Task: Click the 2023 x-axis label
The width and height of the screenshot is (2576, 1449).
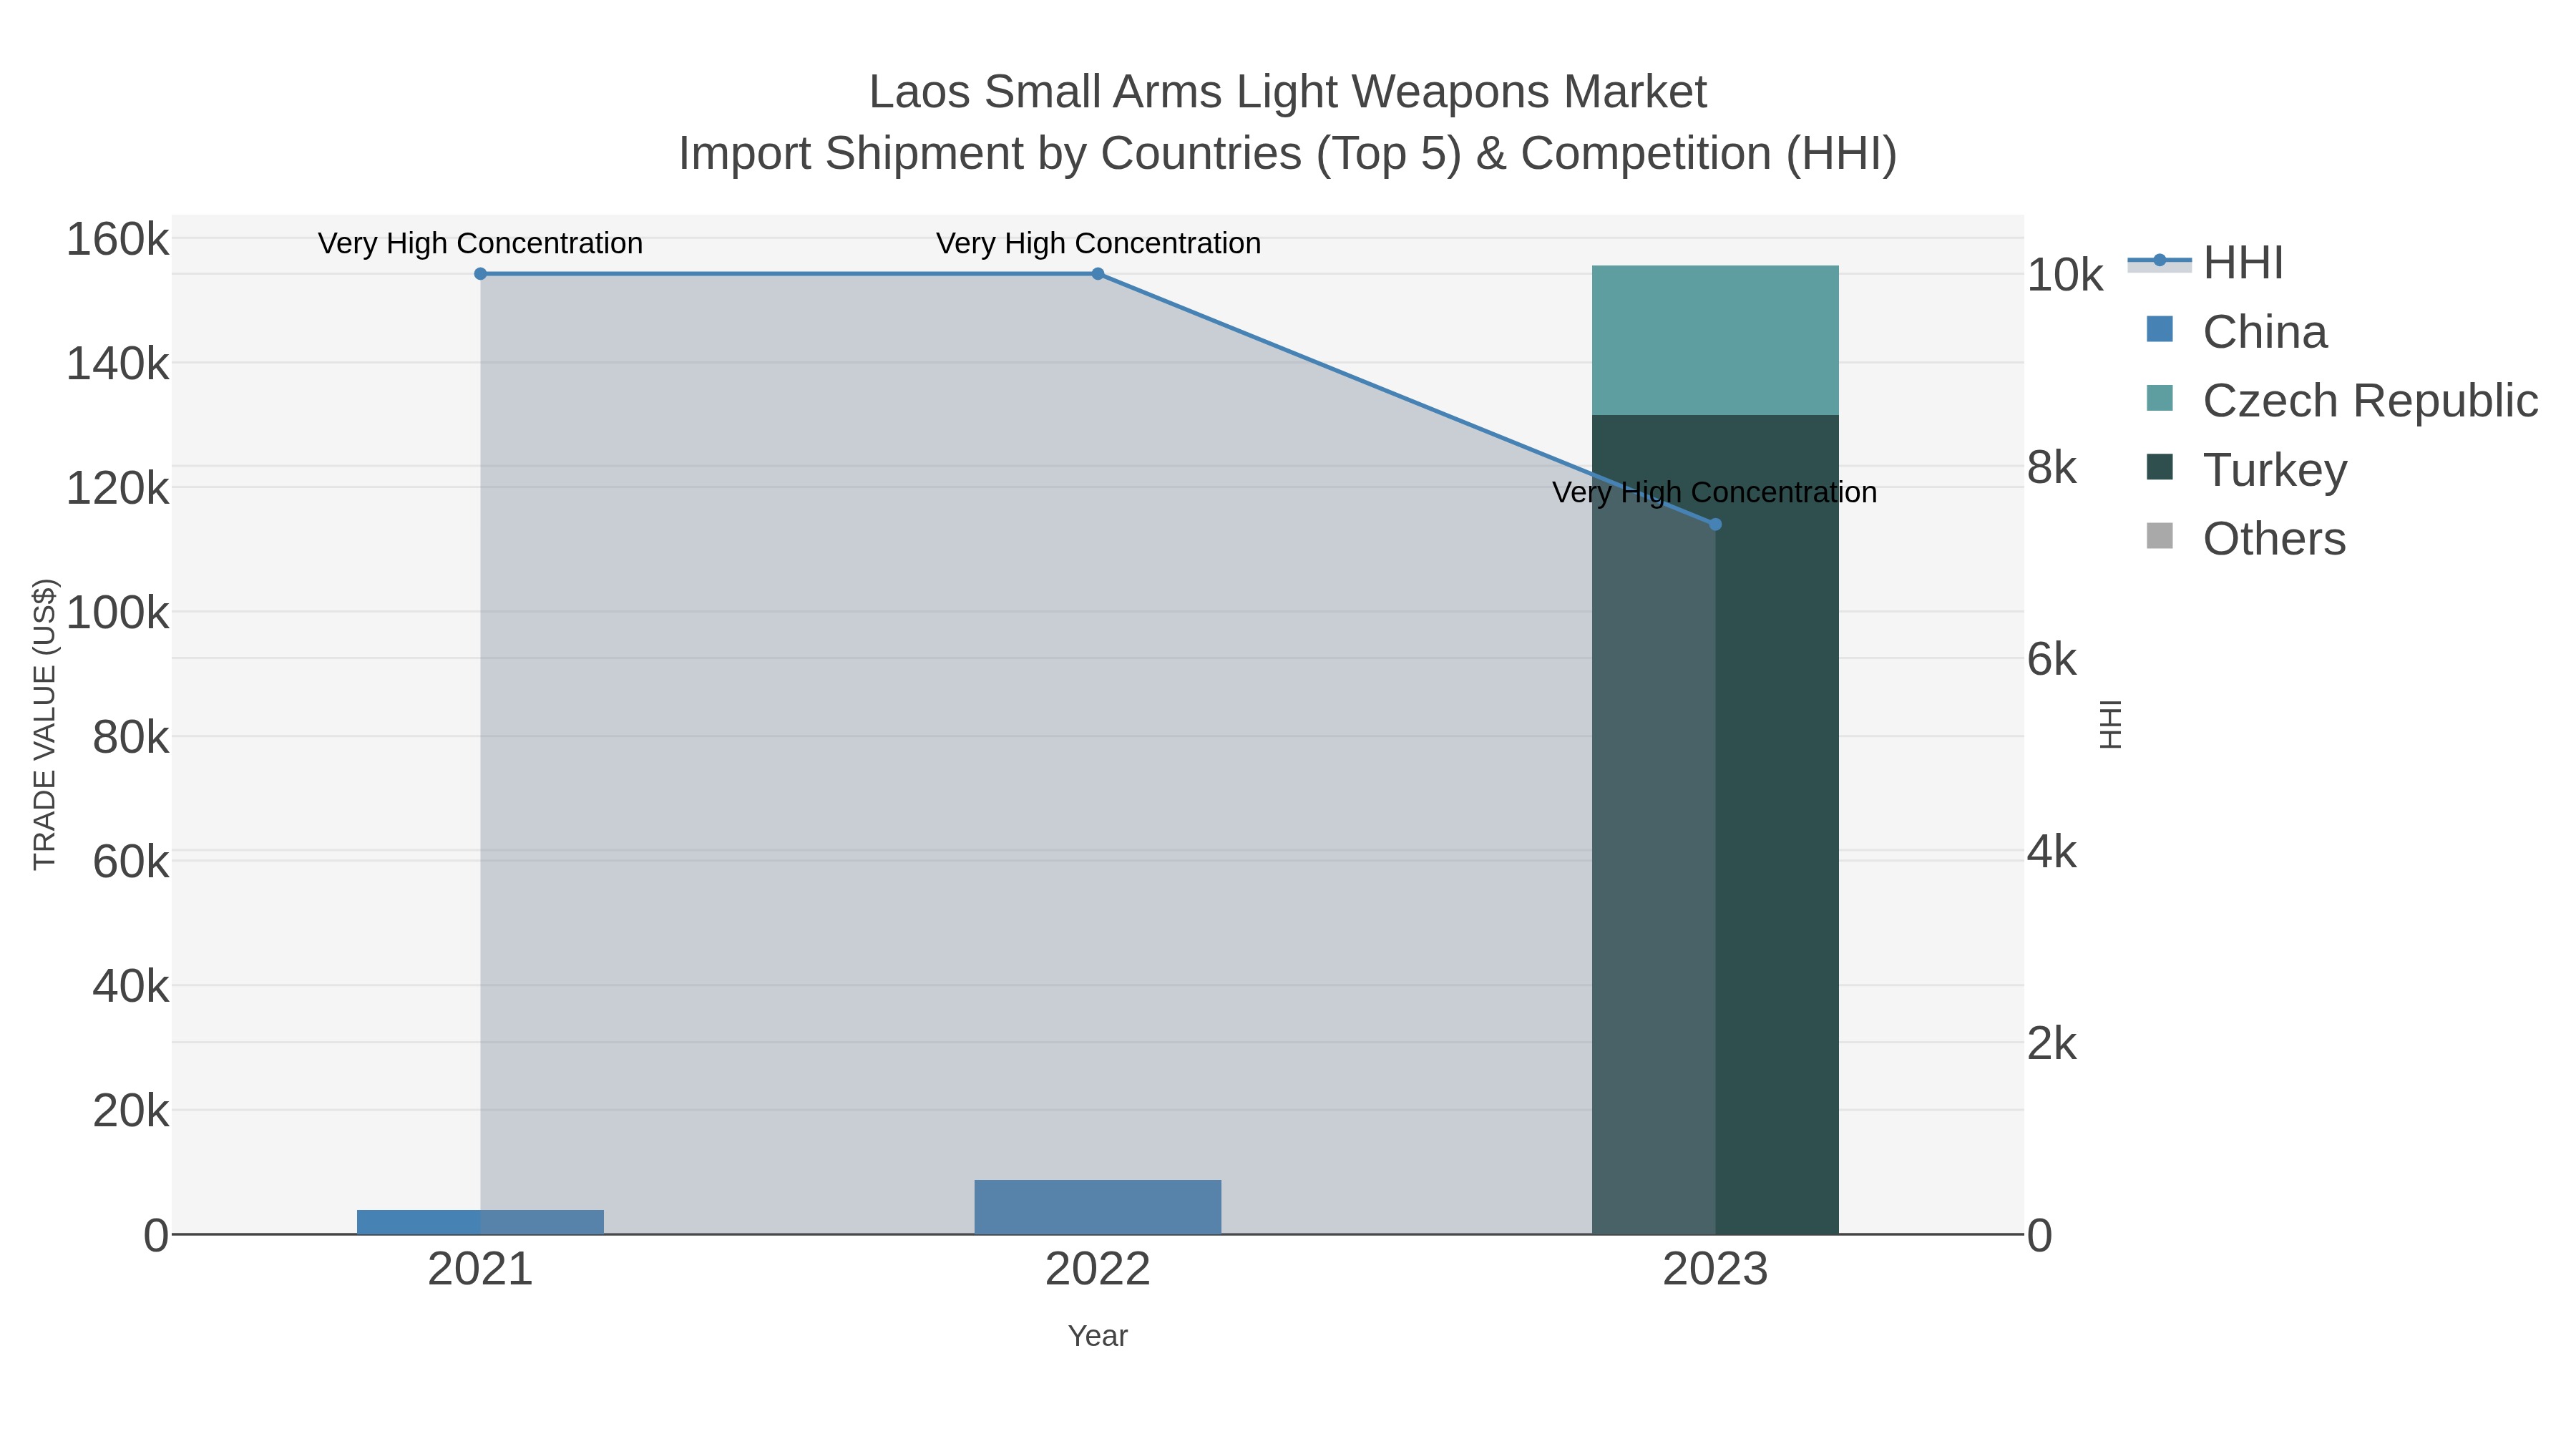Action: (1715, 1270)
